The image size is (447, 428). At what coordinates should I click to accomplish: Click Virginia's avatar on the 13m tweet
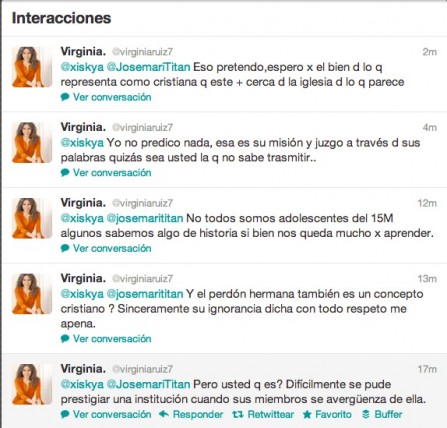(32, 294)
